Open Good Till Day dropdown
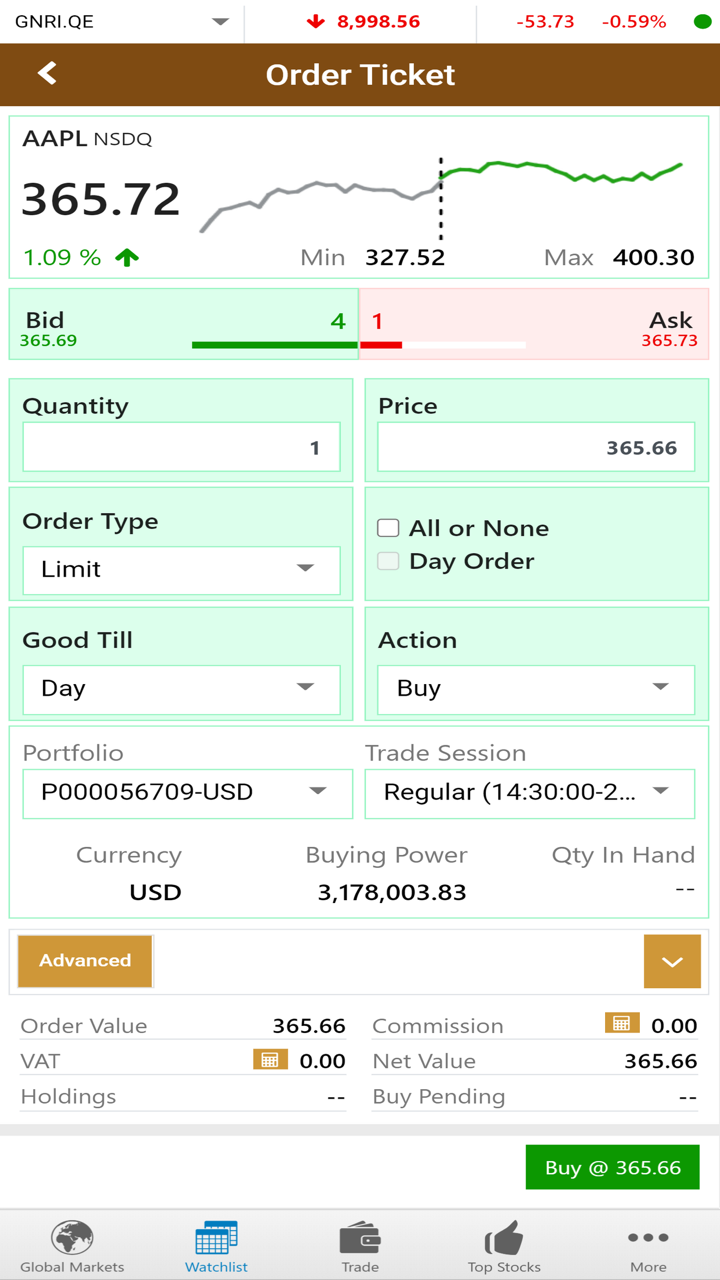 [x=181, y=688]
